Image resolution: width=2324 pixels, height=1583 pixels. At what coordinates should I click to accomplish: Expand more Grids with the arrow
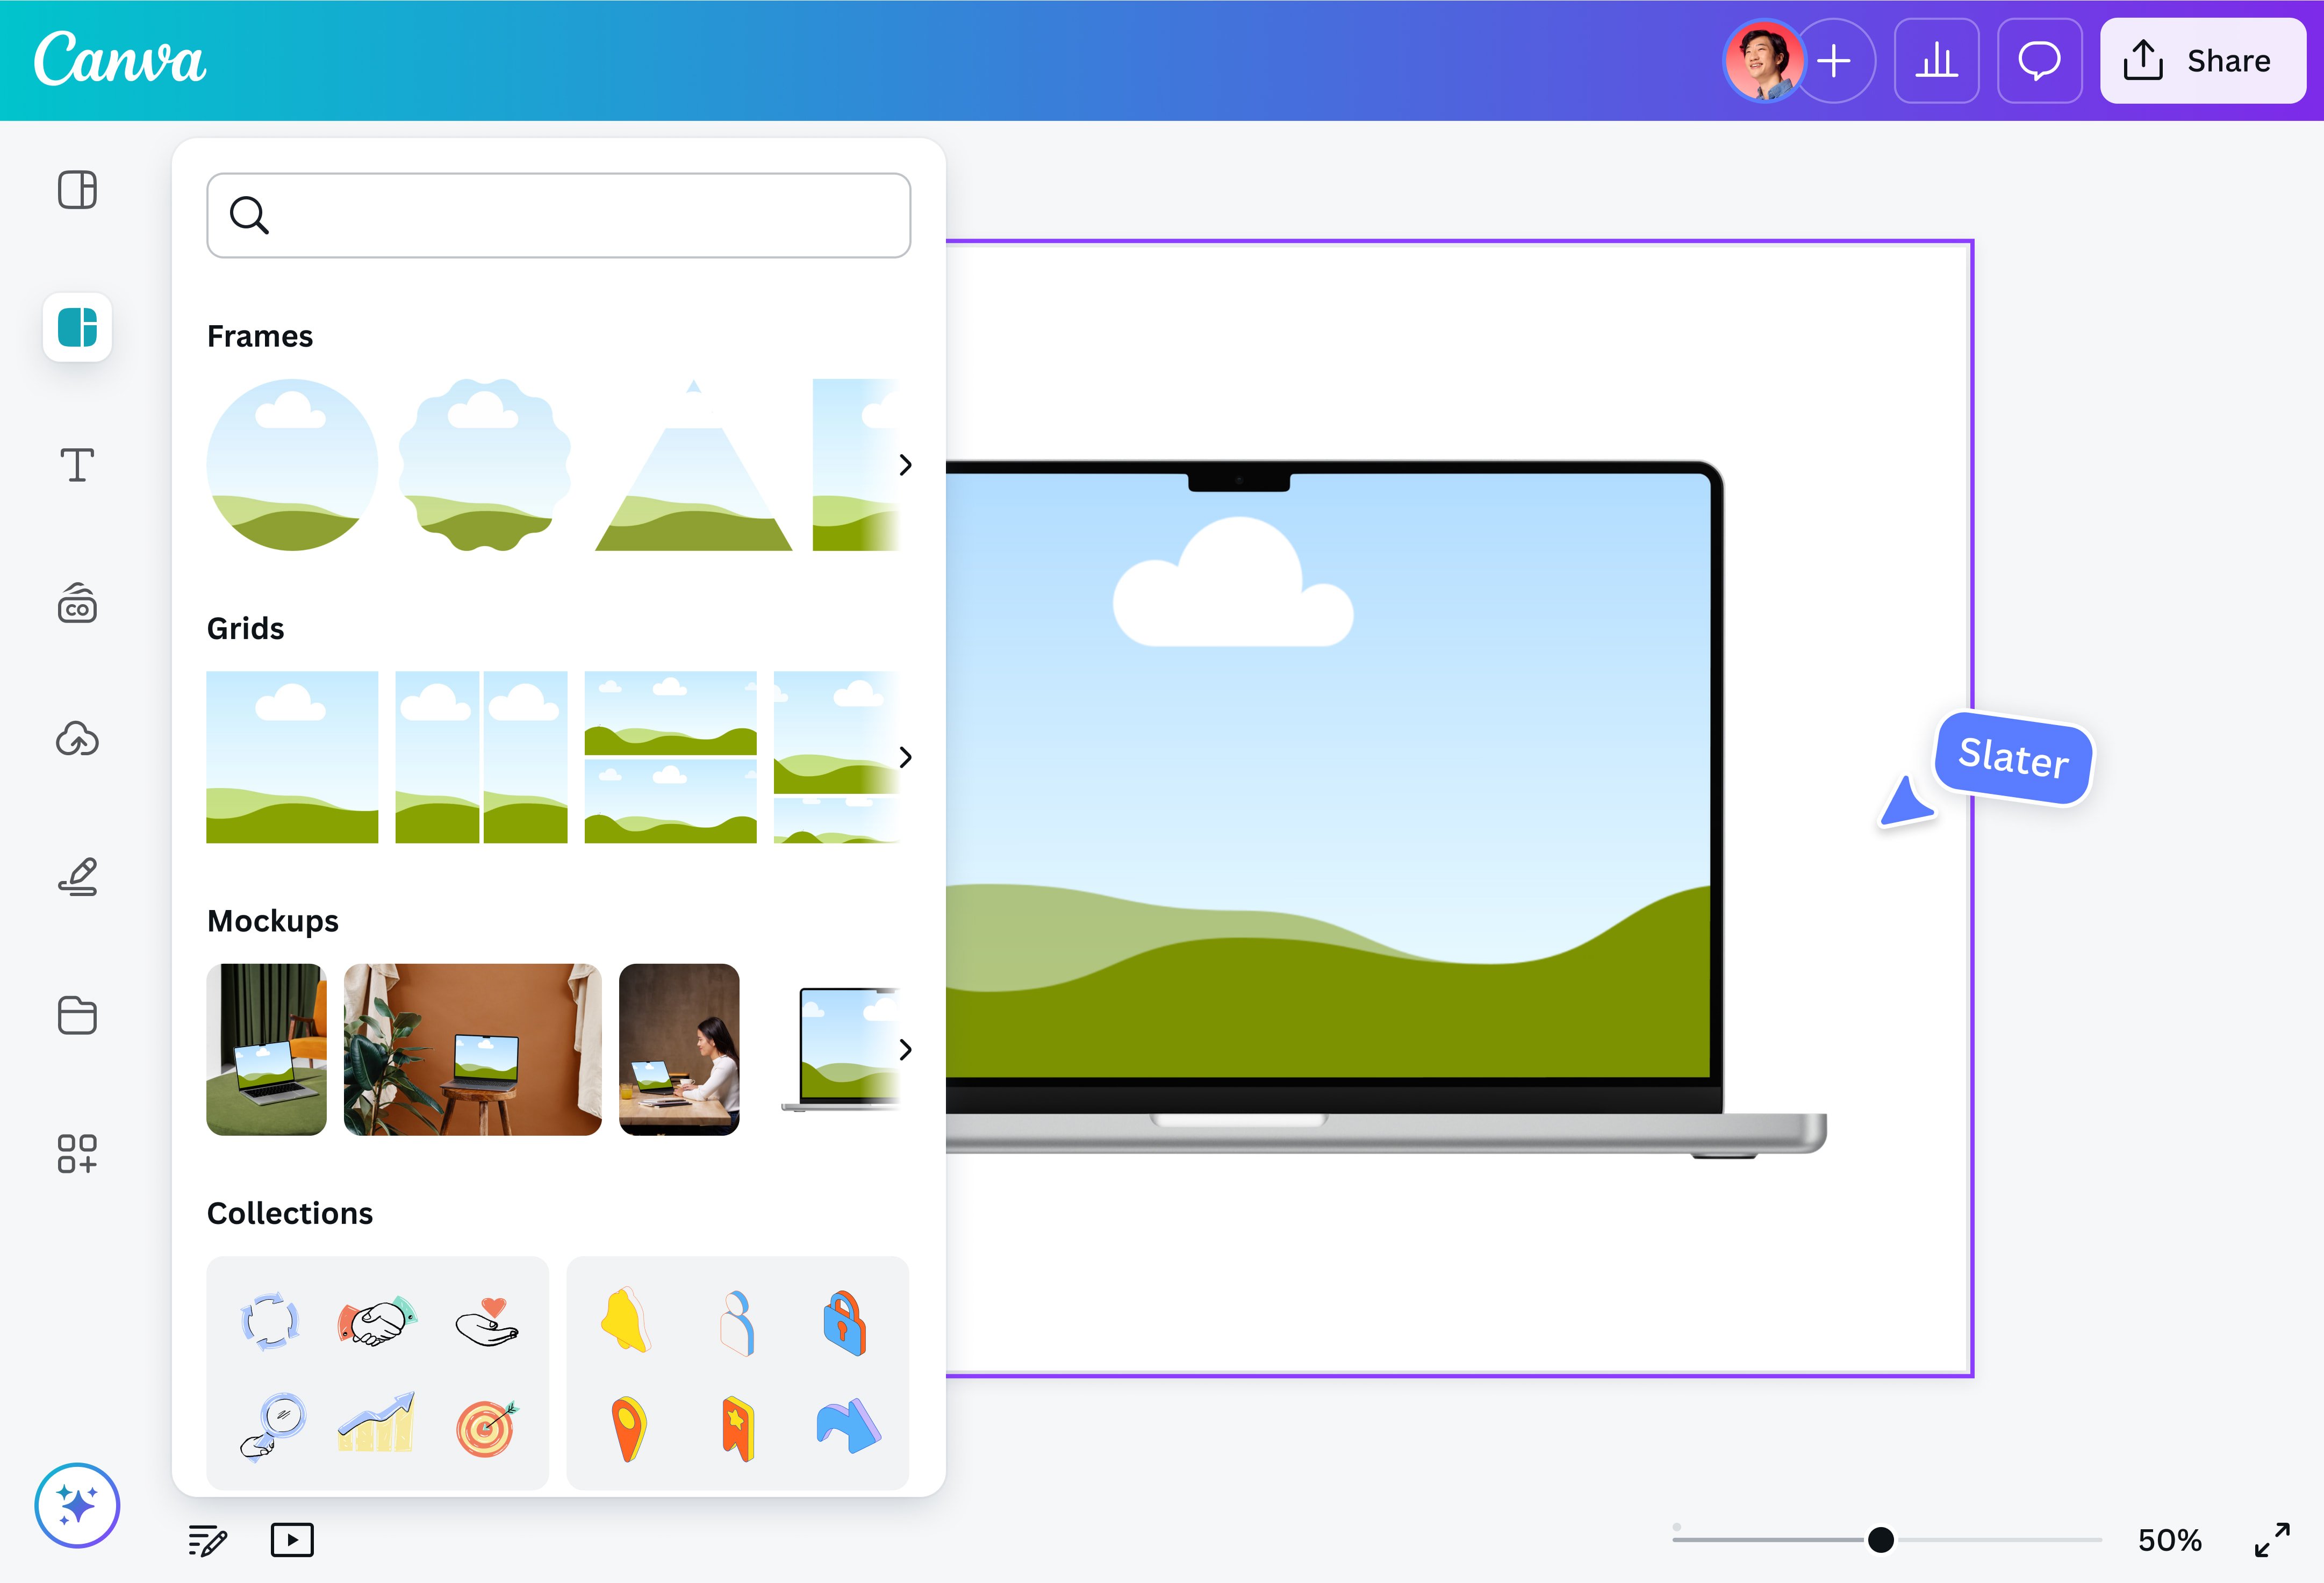905,757
